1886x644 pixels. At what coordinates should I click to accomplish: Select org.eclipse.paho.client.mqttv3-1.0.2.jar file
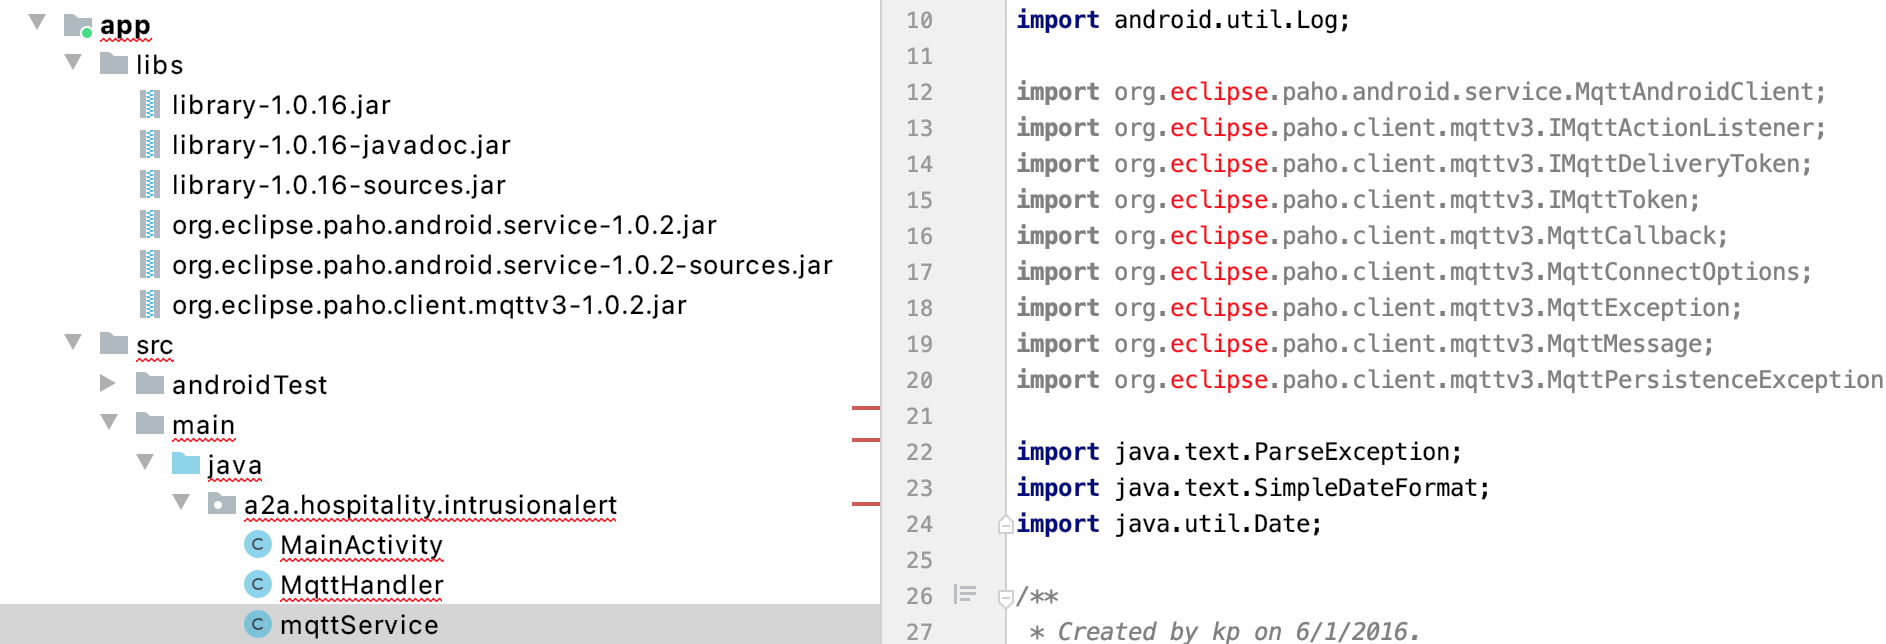click(428, 305)
